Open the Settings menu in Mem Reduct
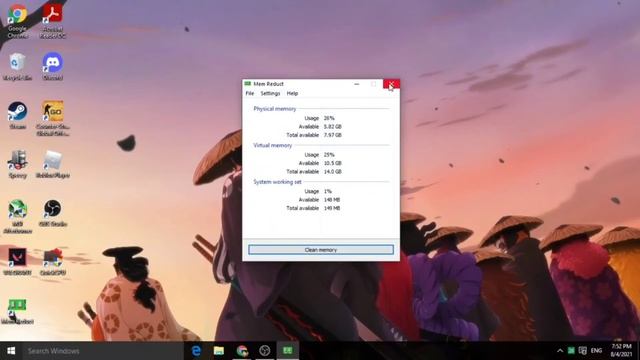 (x=270, y=93)
